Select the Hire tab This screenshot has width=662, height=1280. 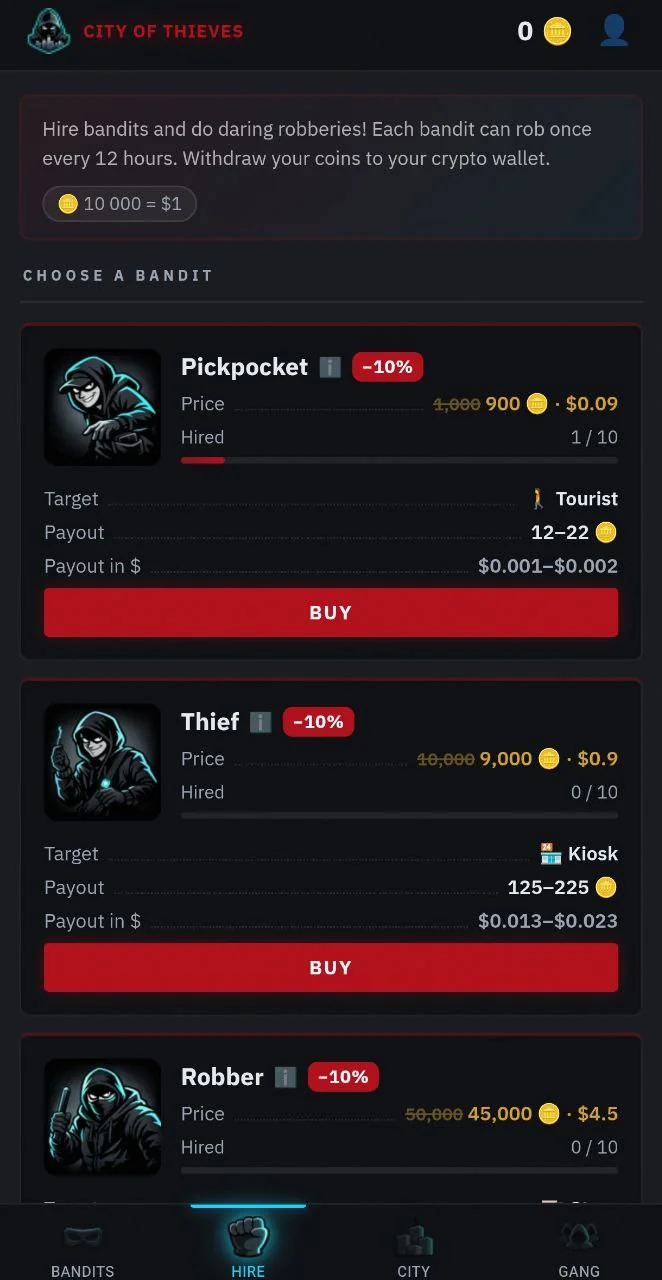(x=248, y=1245)
